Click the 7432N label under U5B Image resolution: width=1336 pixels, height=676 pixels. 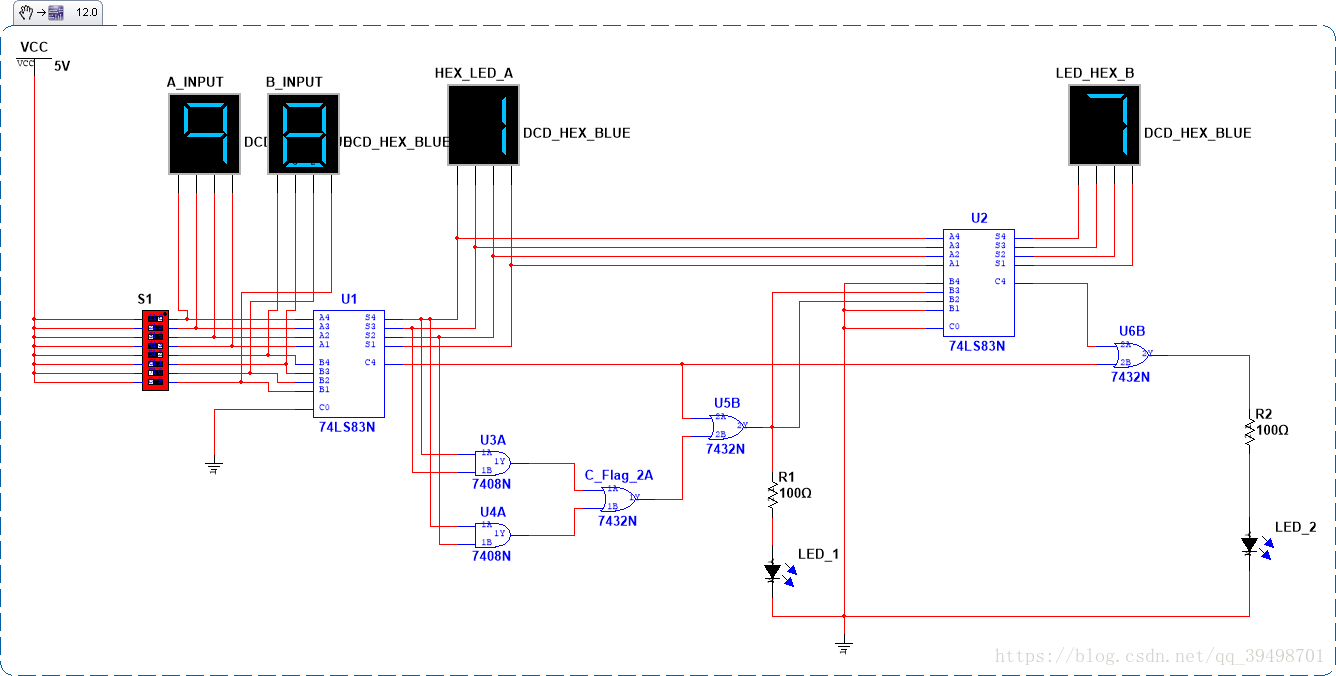[x=725, y=449]
